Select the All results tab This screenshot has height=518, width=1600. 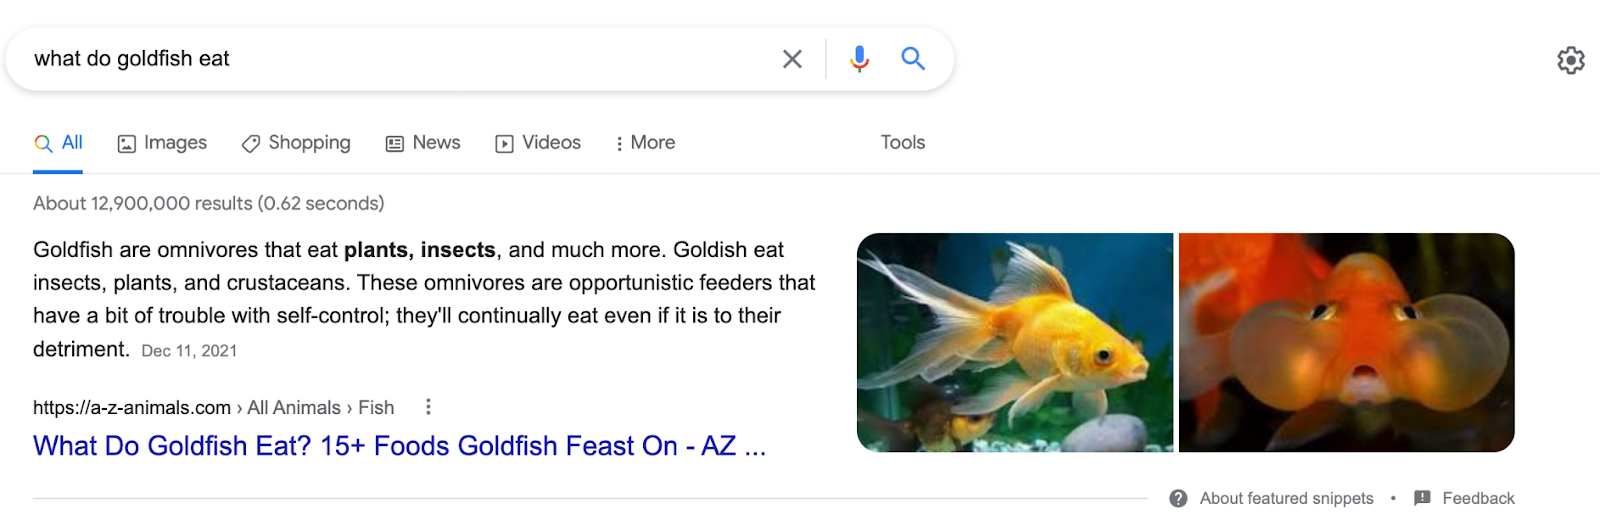click(58, 143)
